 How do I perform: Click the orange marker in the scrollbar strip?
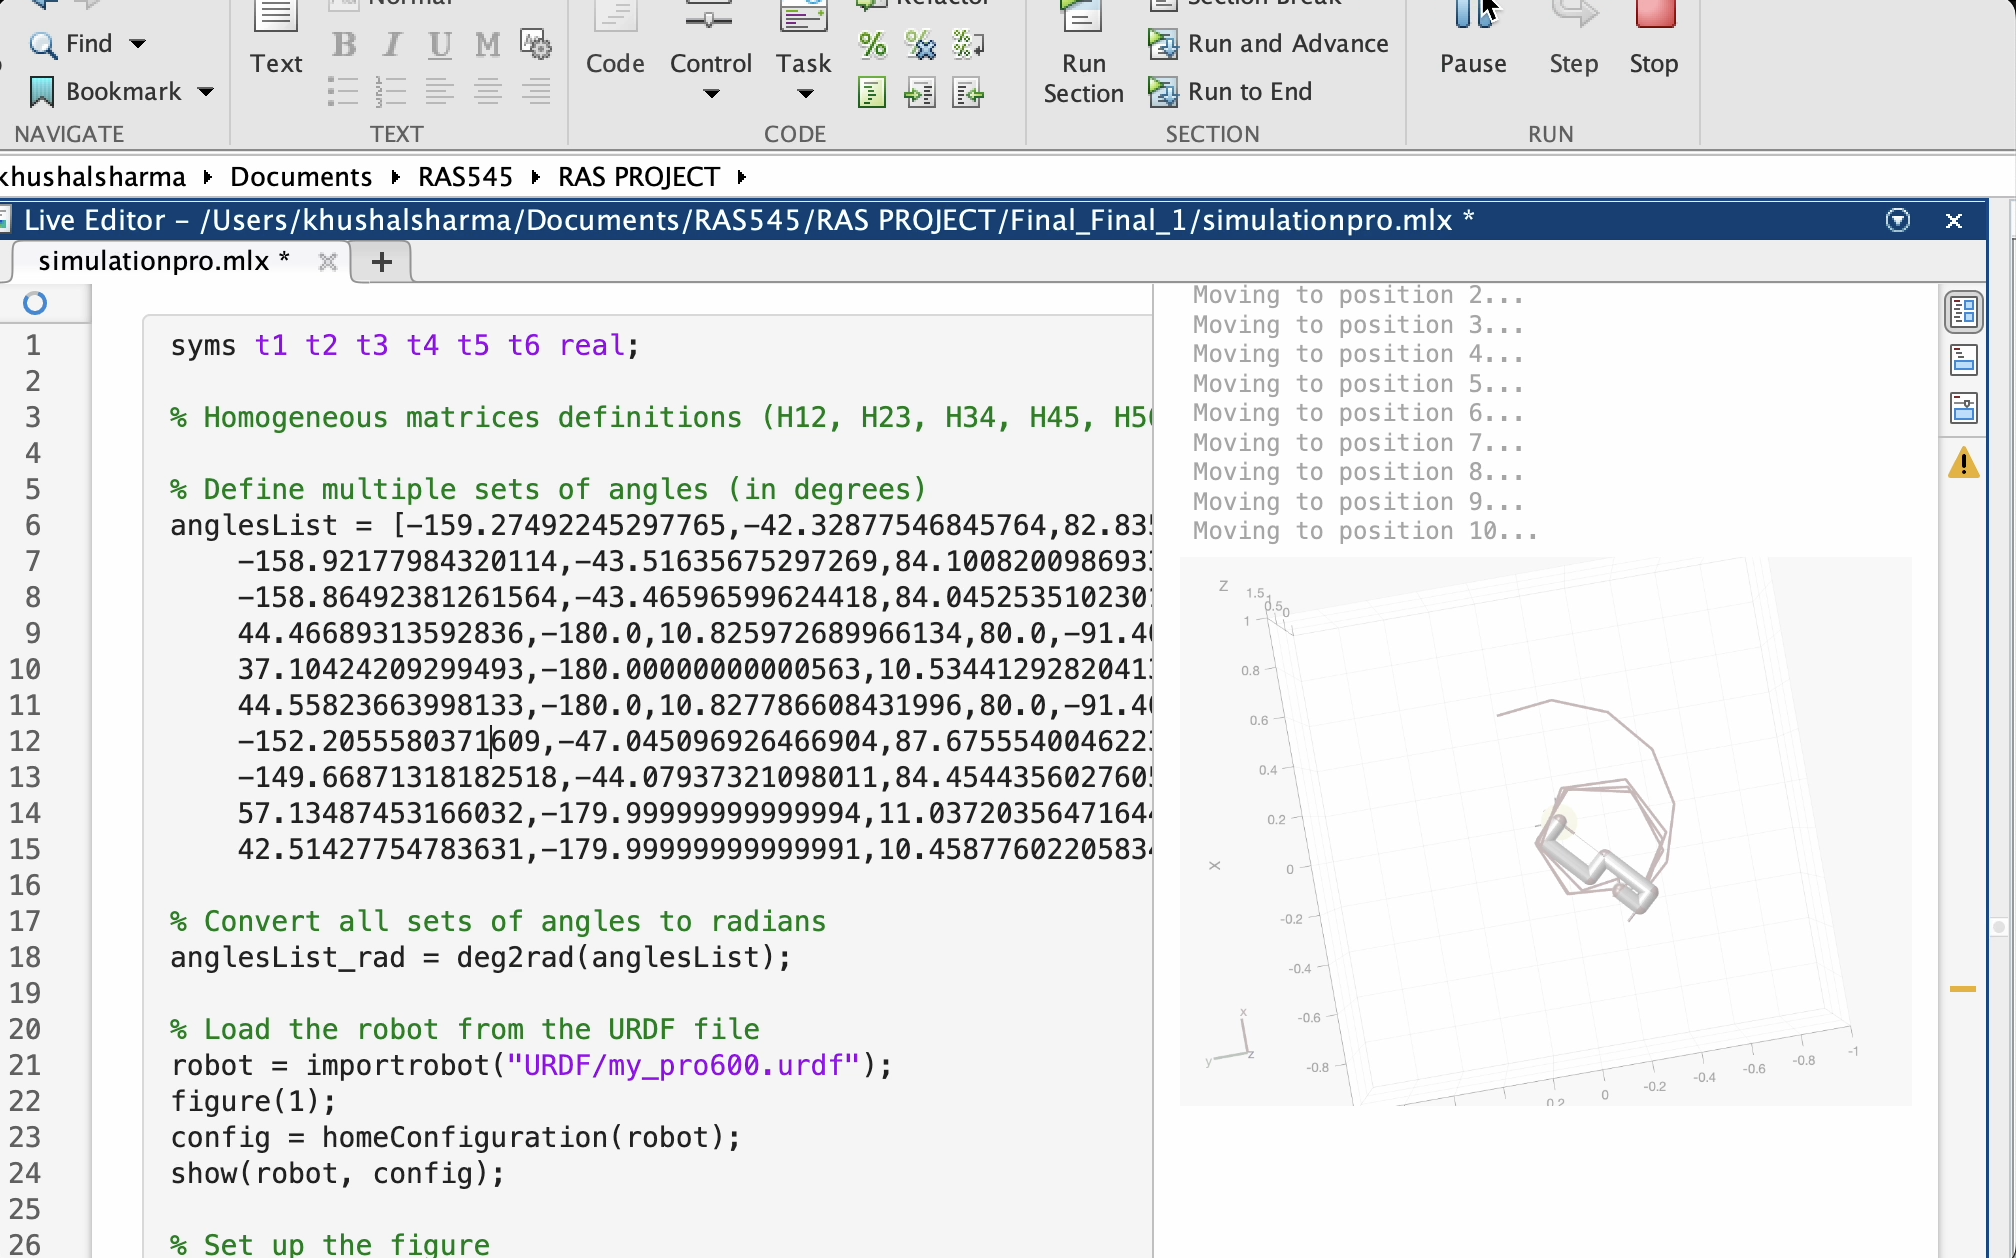[x=1962, y=989]
